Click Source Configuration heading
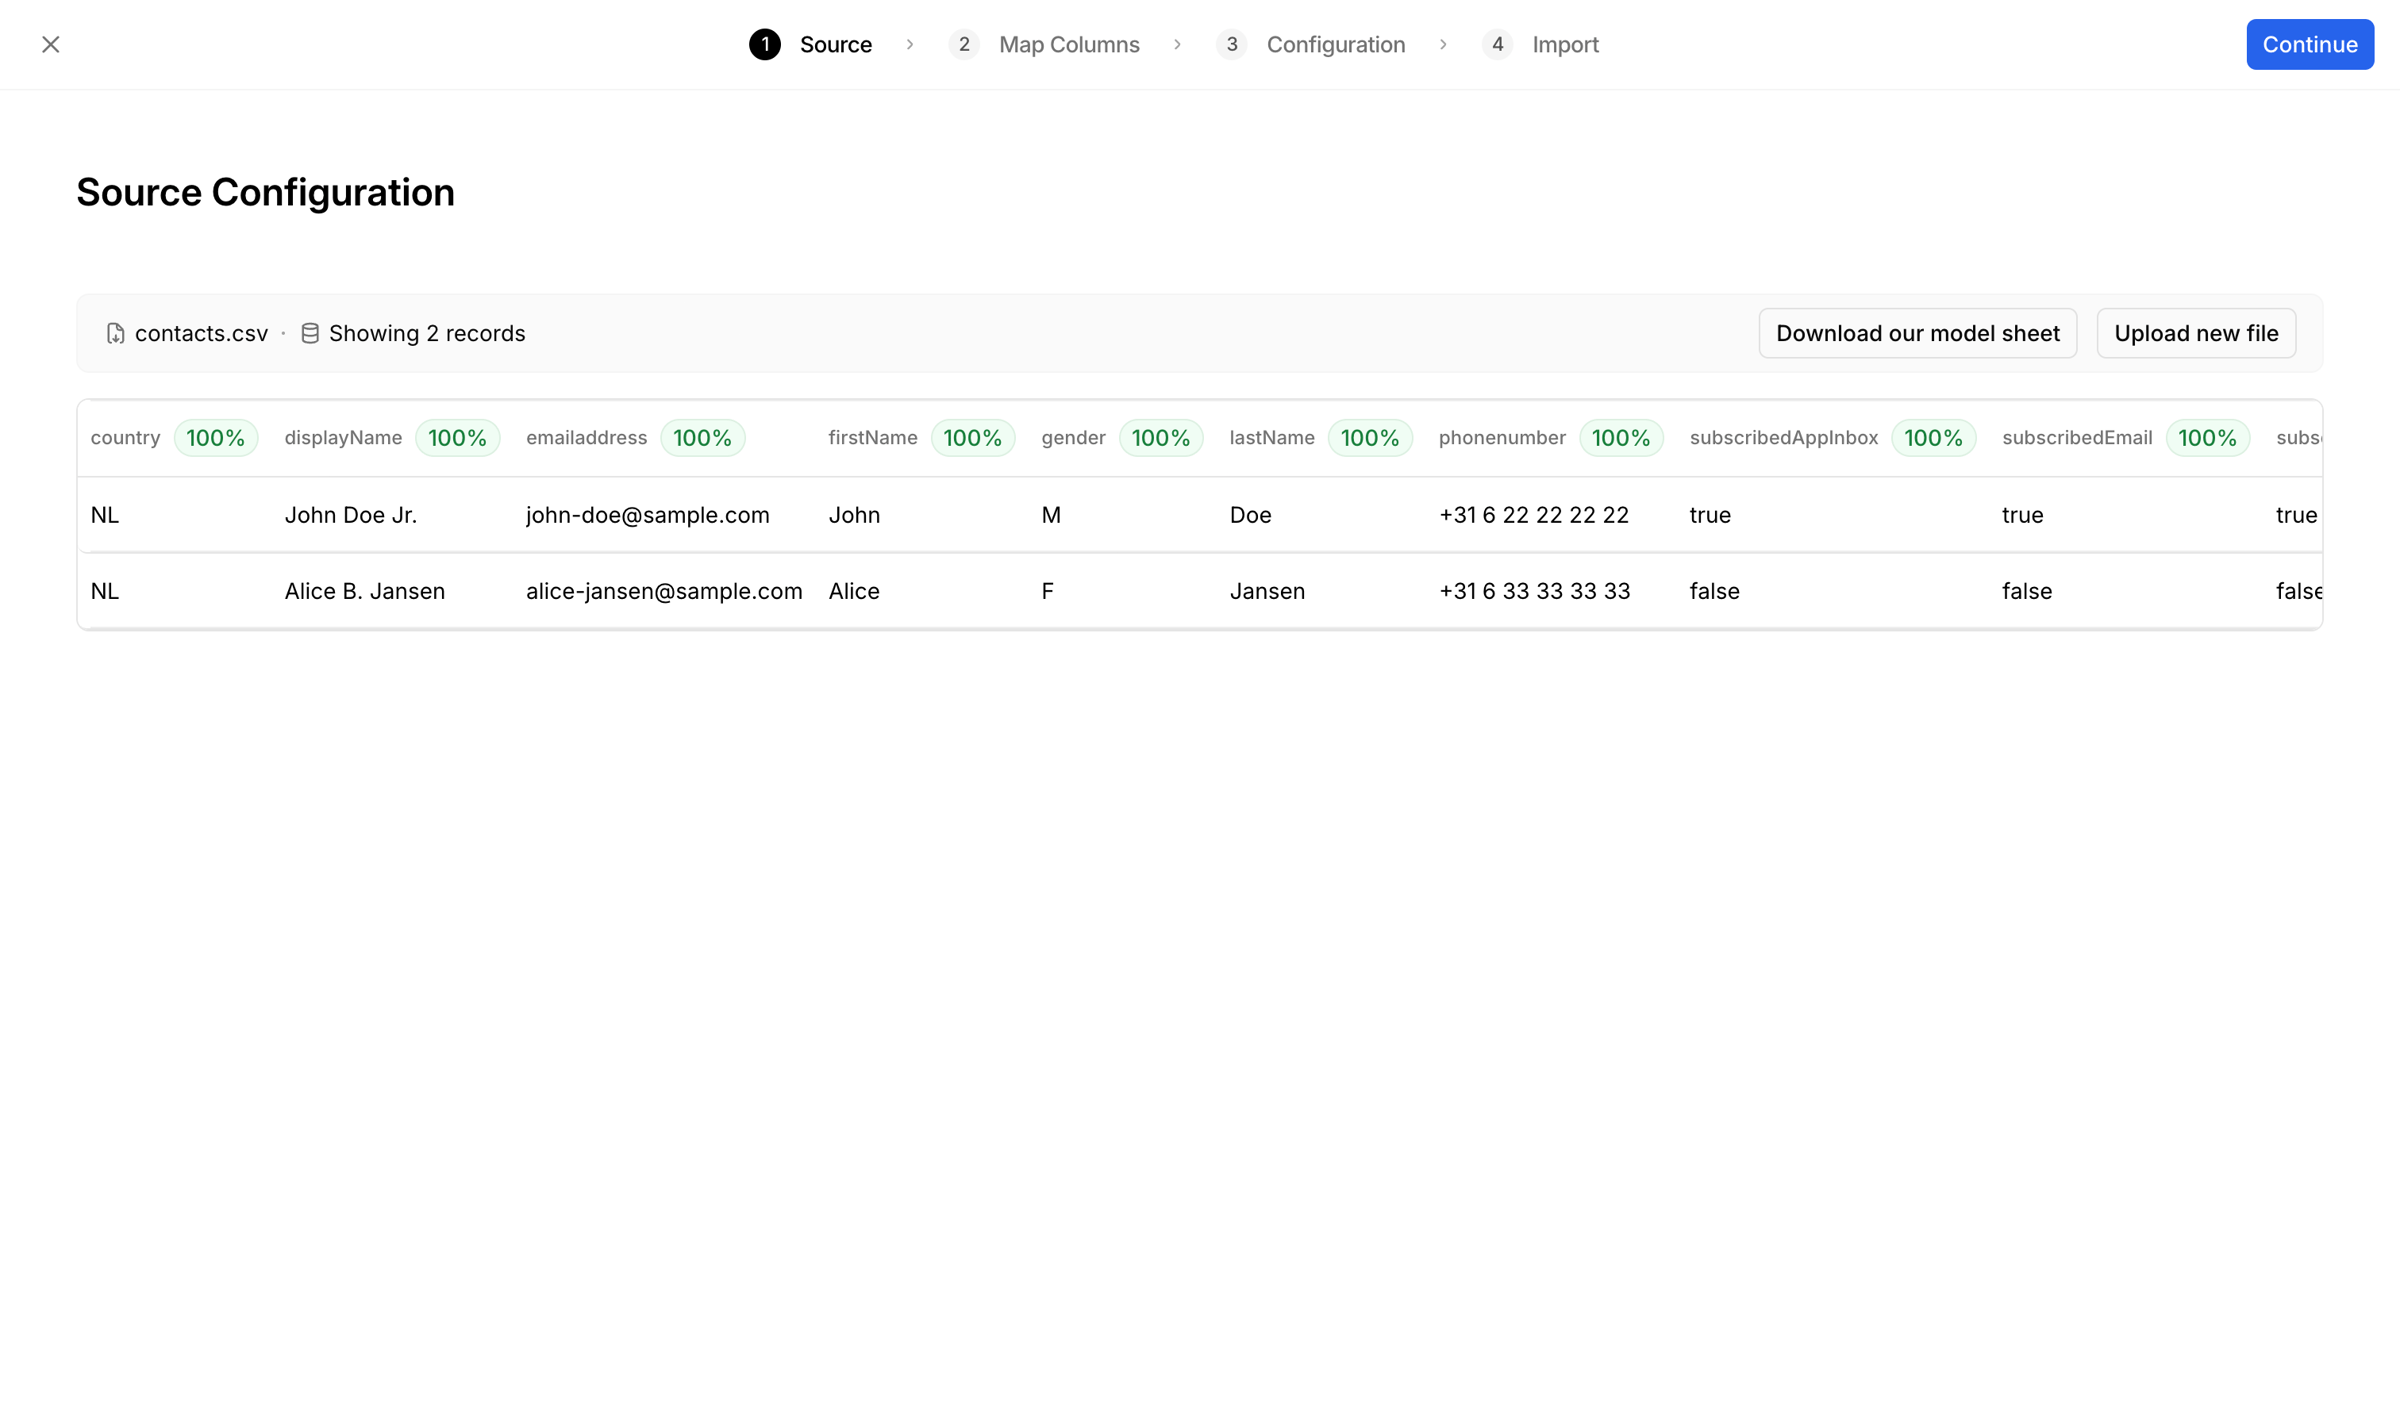 [x=265, y=192]
